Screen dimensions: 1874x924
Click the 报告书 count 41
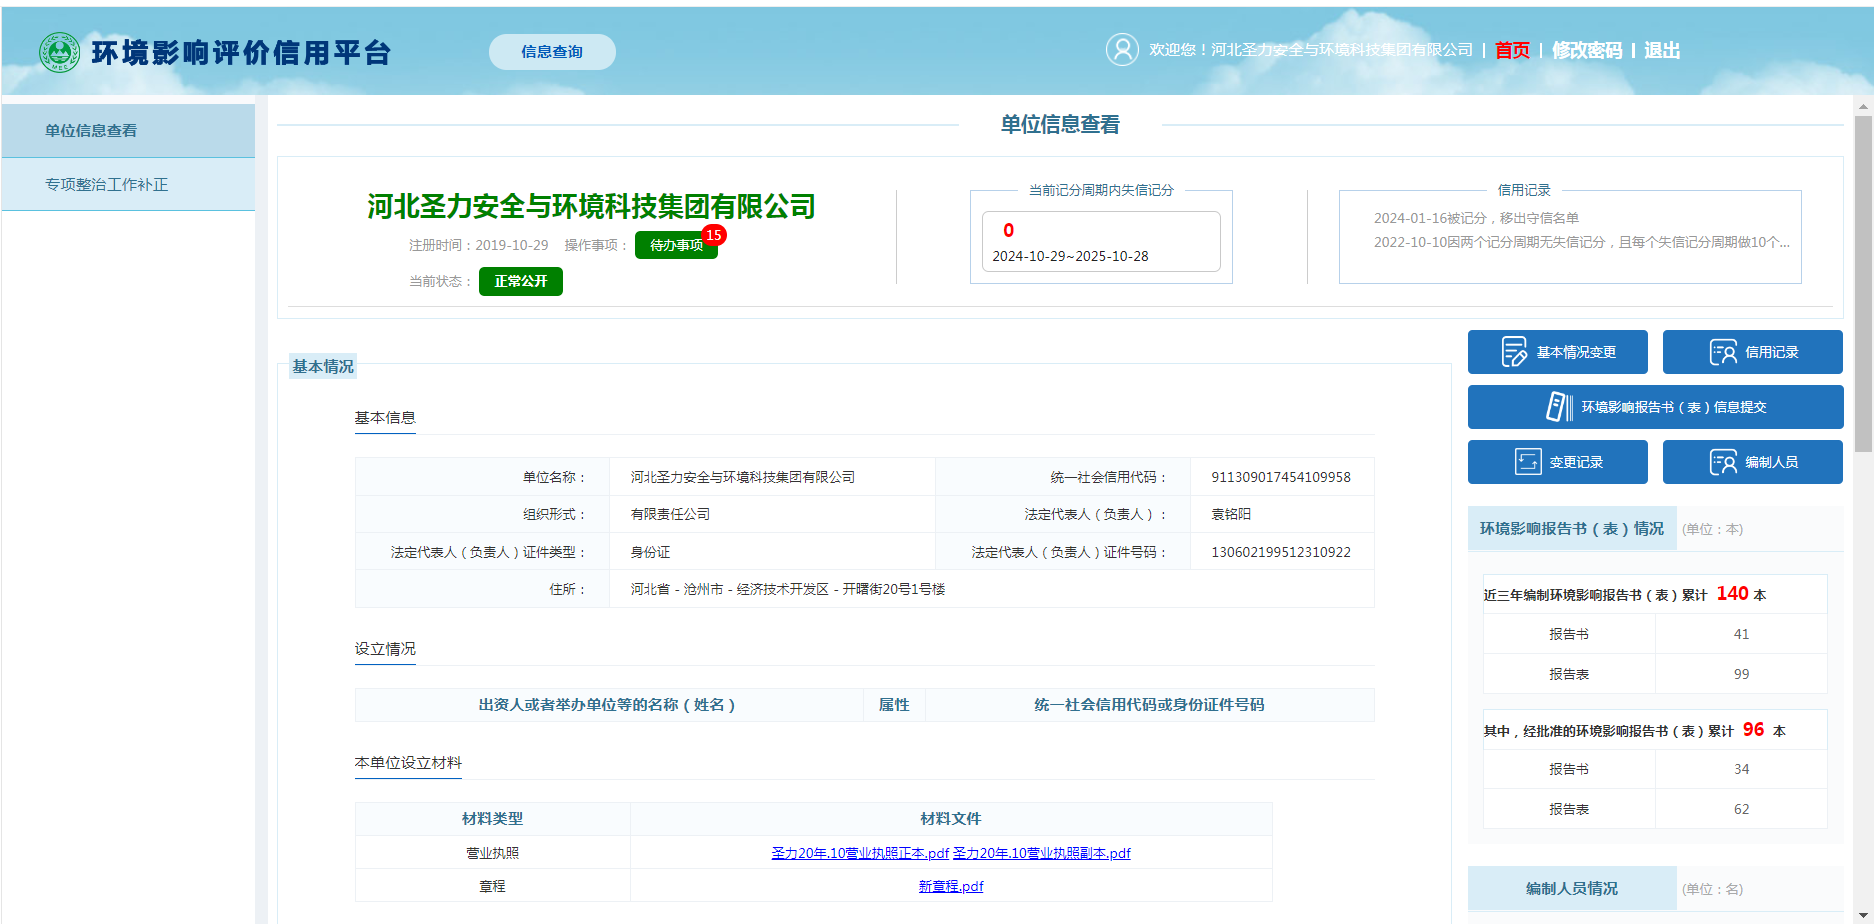1741,634
